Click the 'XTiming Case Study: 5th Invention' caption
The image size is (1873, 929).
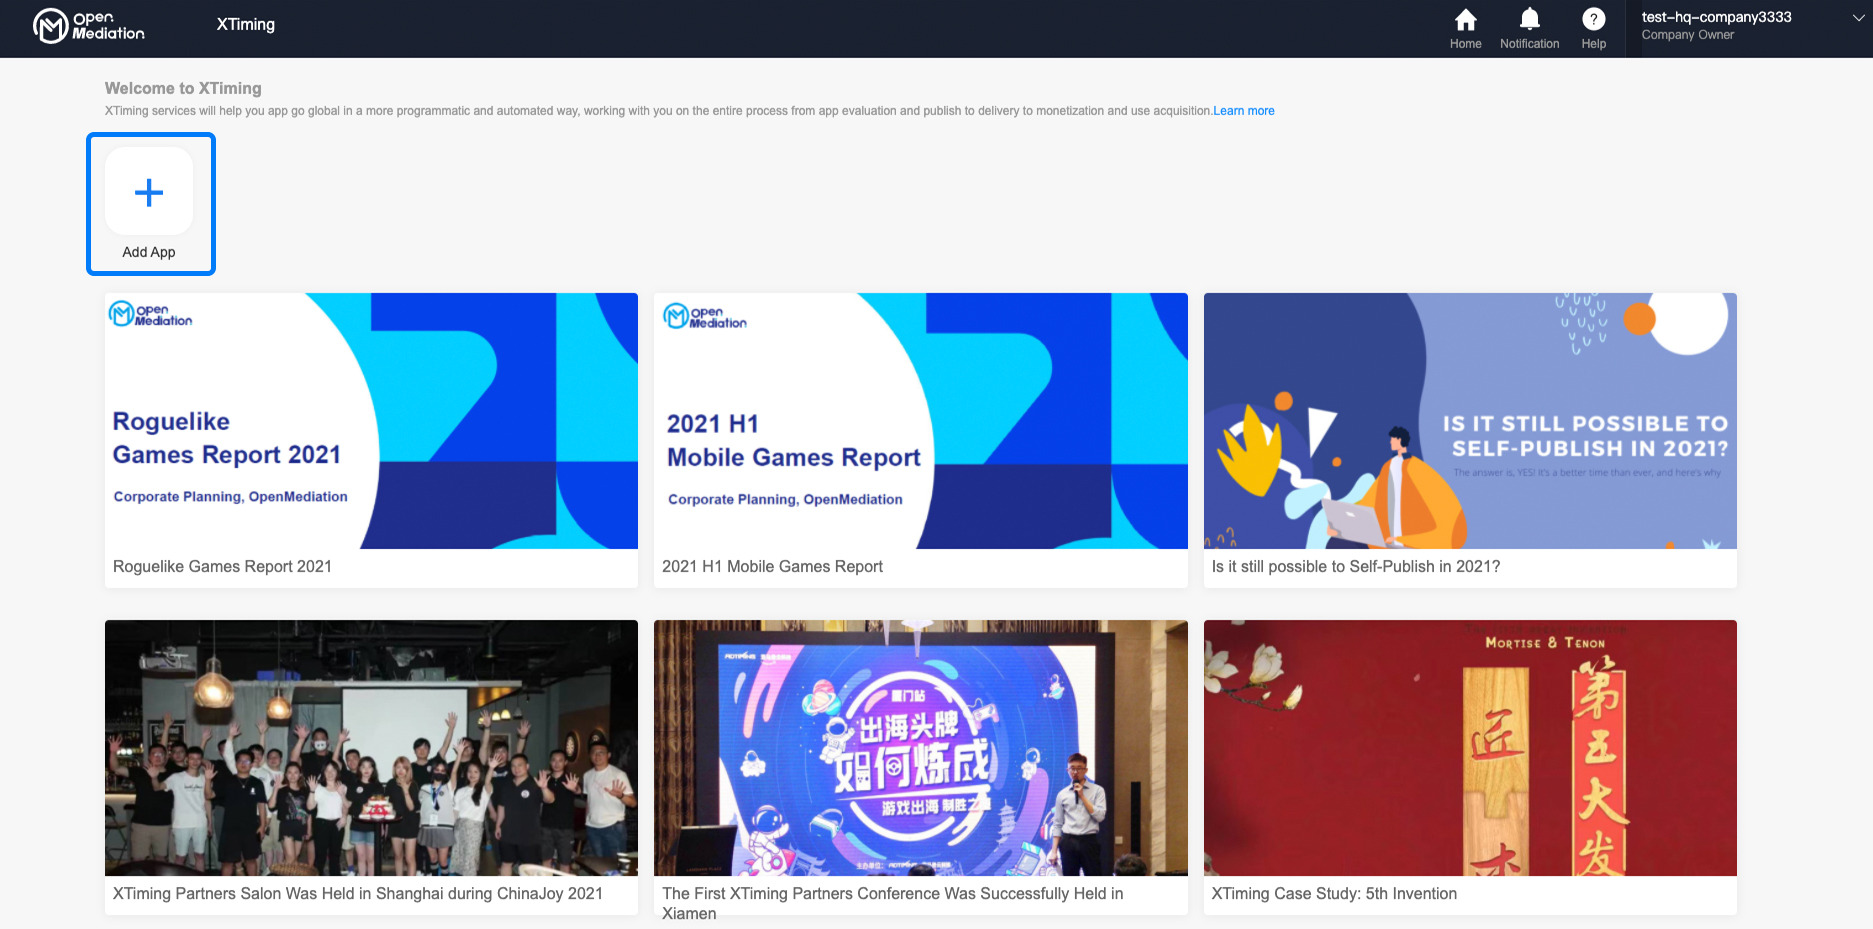coord(1334,894)
